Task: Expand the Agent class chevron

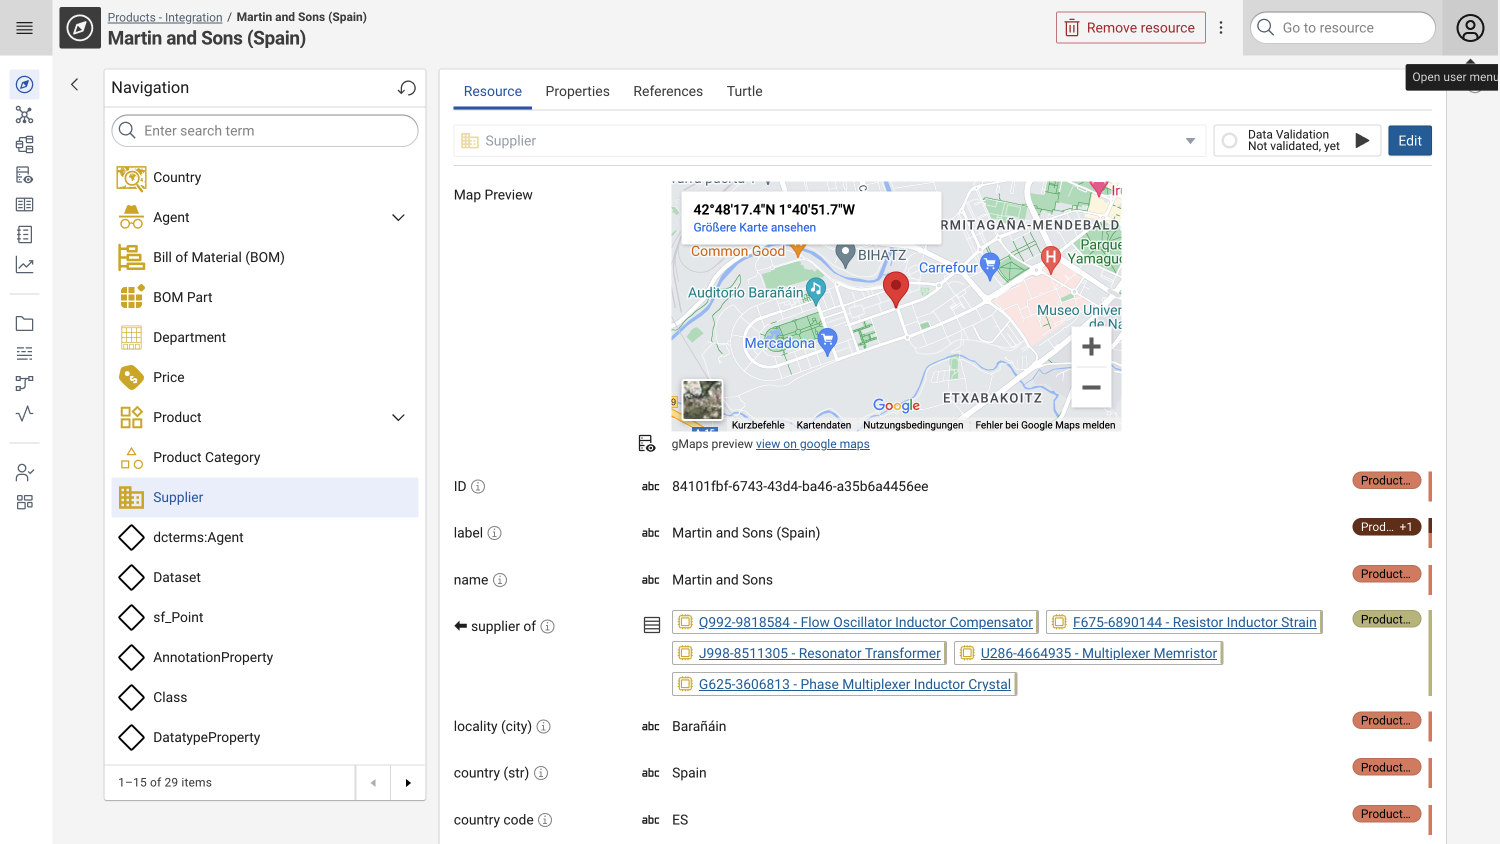Action: [398, 217]
